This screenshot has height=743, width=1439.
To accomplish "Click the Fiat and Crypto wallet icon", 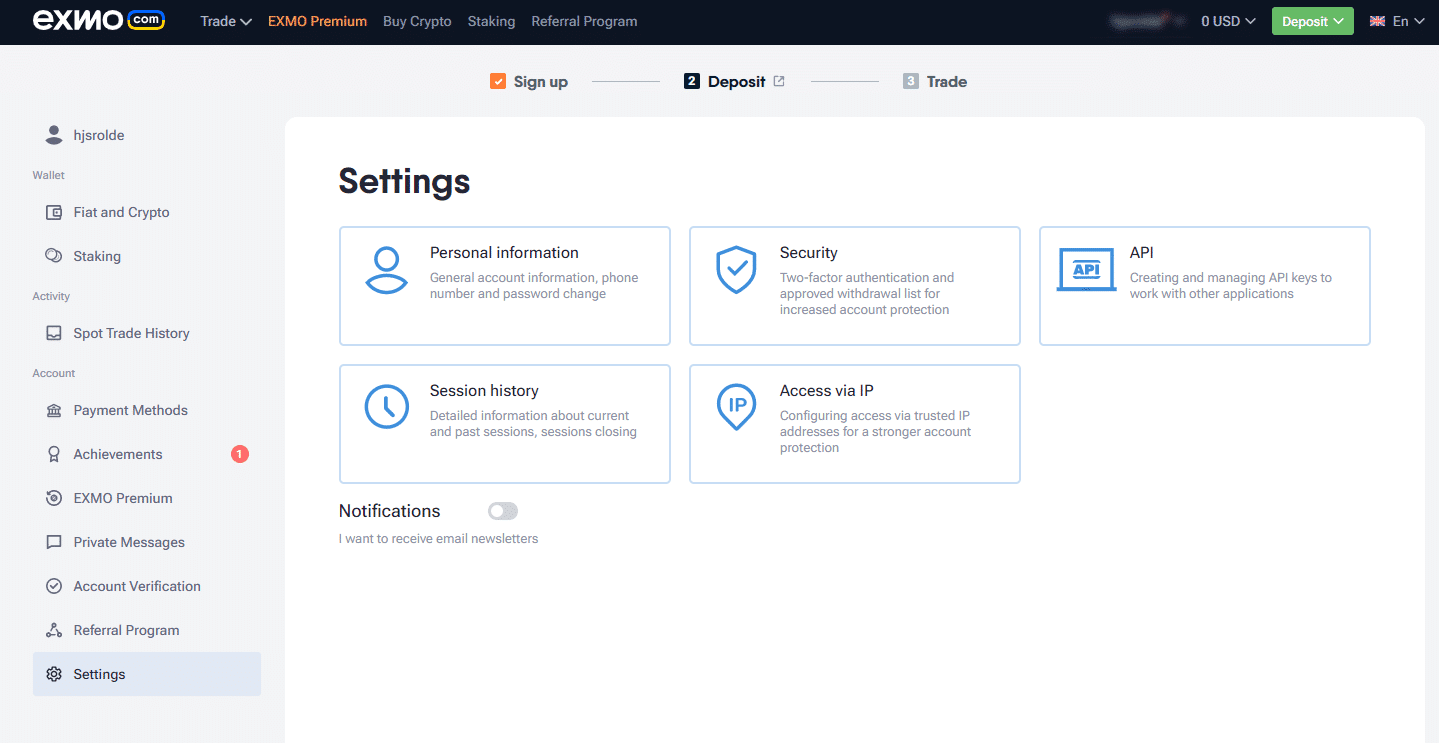I will tap(54, 212).
